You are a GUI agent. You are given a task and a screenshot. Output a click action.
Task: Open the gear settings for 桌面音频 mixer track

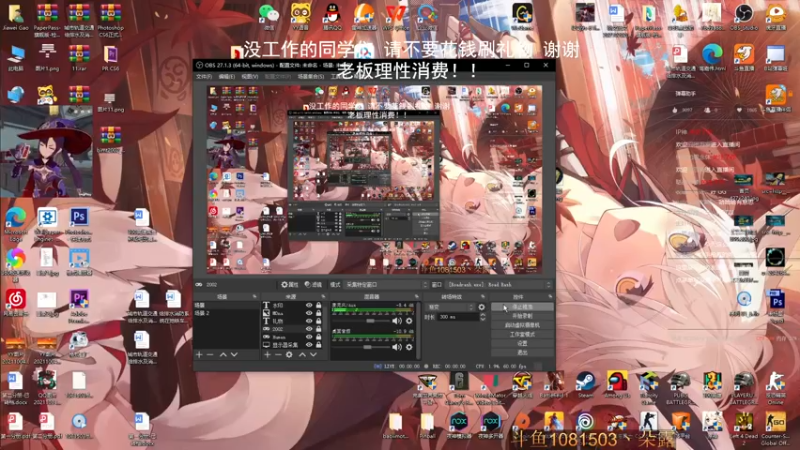pos(409,347)
